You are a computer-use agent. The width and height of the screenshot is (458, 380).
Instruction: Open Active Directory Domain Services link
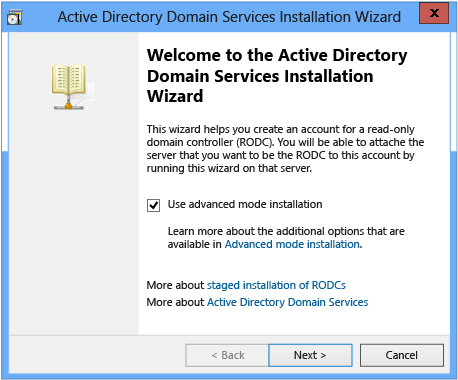(x=287, y=302)
